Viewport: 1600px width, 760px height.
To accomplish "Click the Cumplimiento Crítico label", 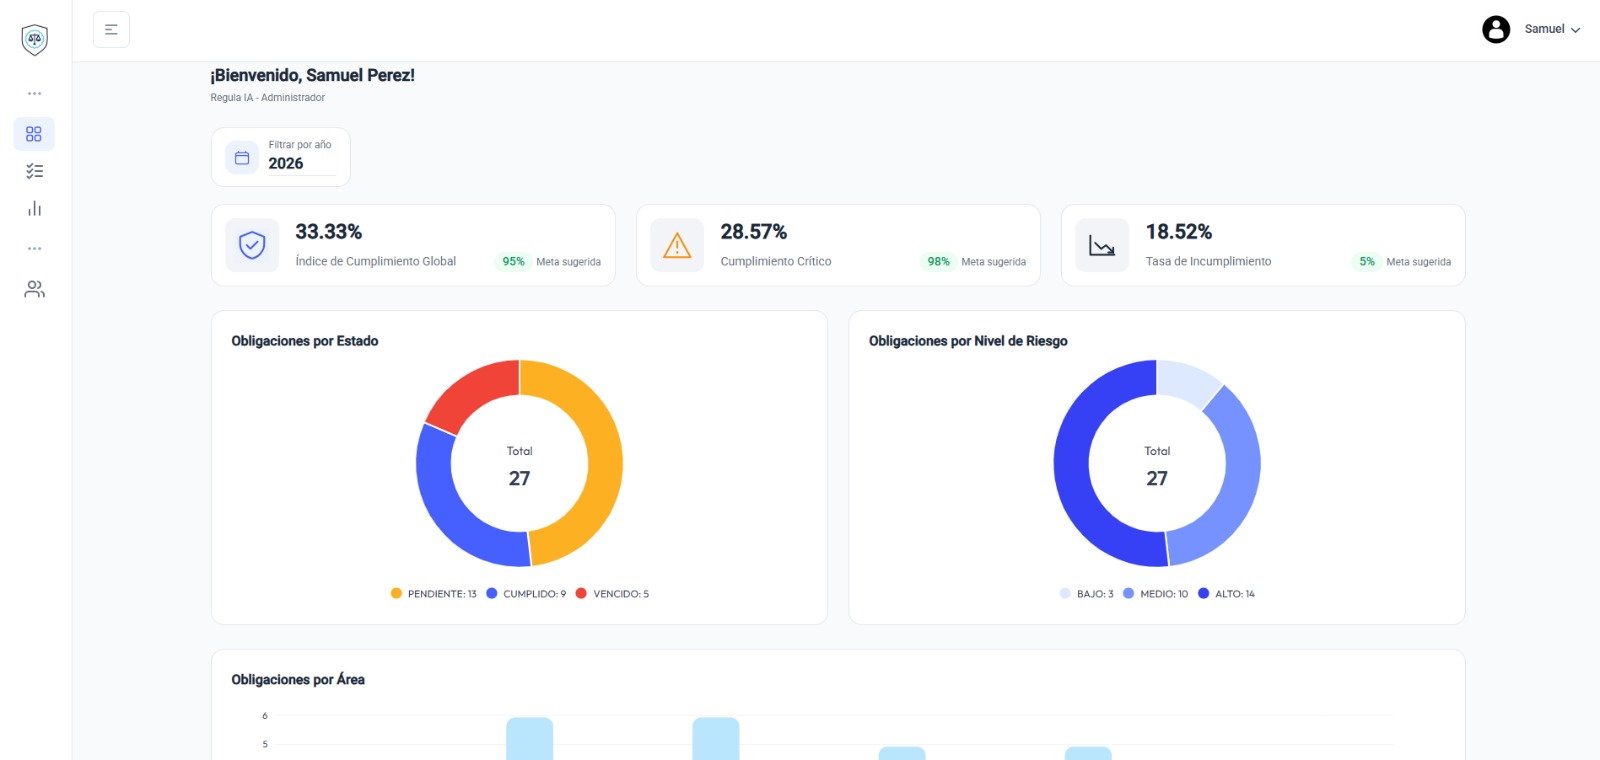I will (776, 261).
